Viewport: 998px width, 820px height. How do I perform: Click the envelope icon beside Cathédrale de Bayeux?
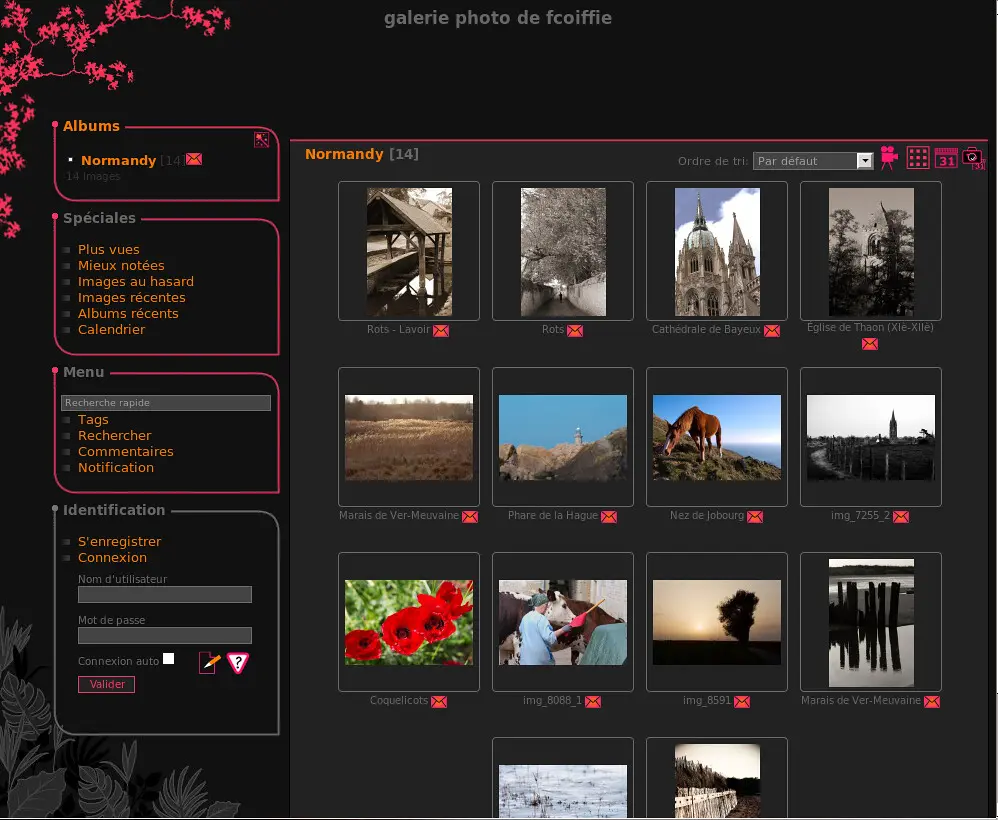pos(772,331)
